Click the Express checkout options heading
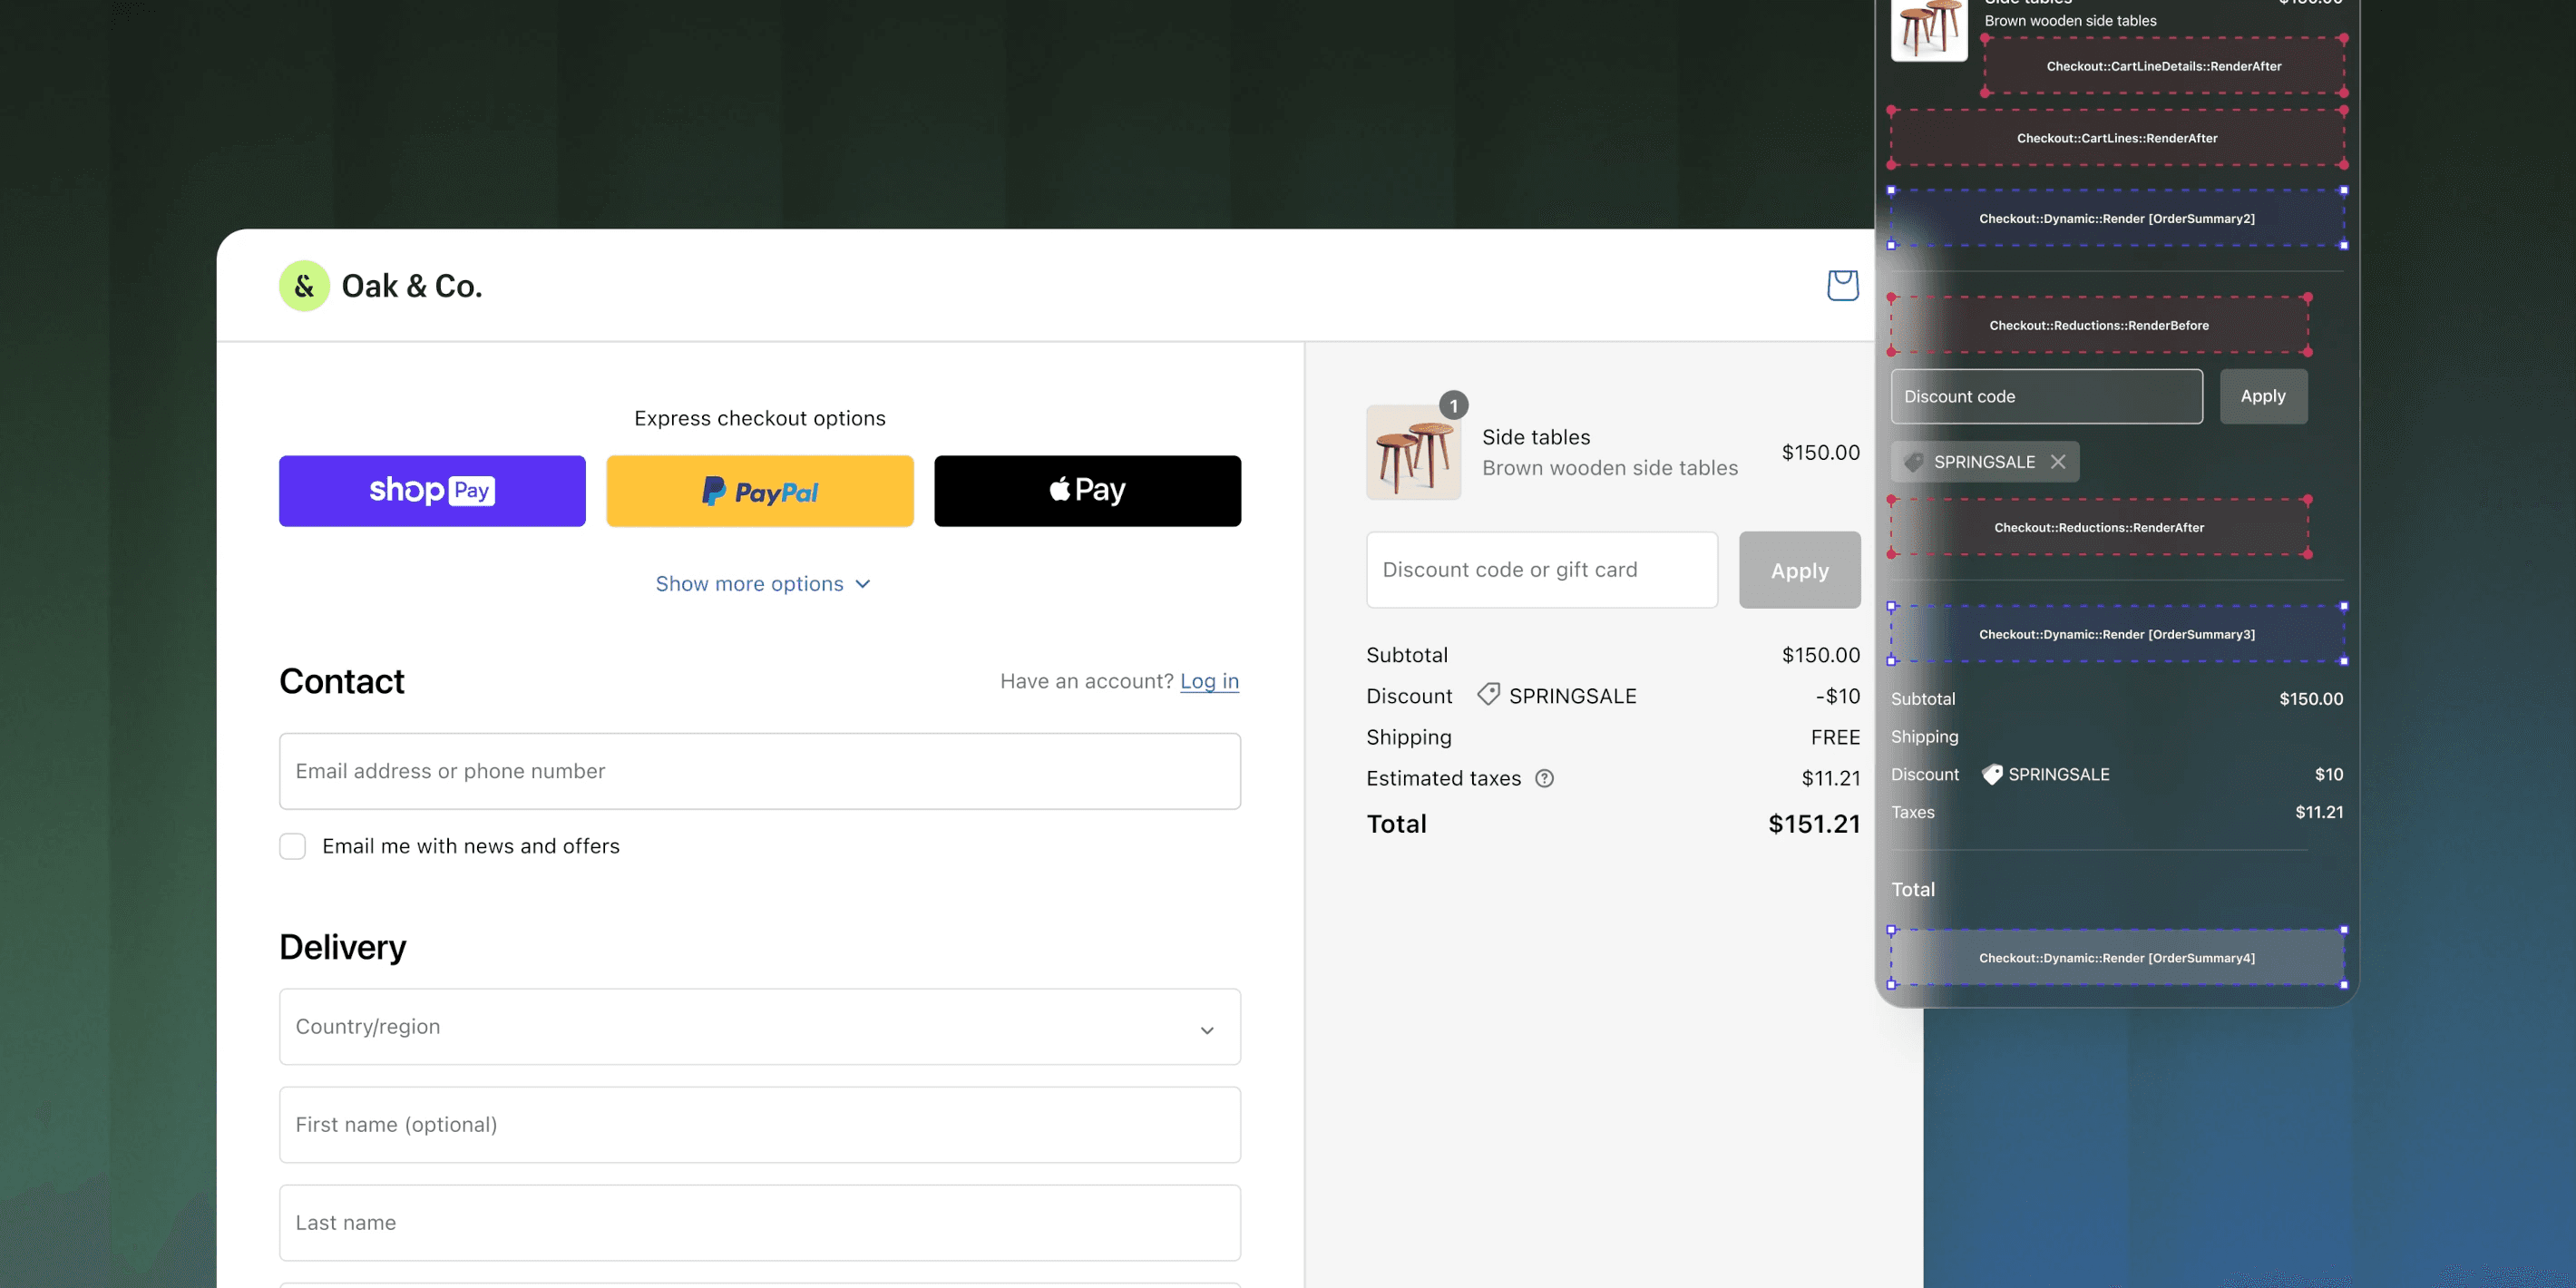The width and height of the screenshot is (2576, 1288). click(760, 418)
